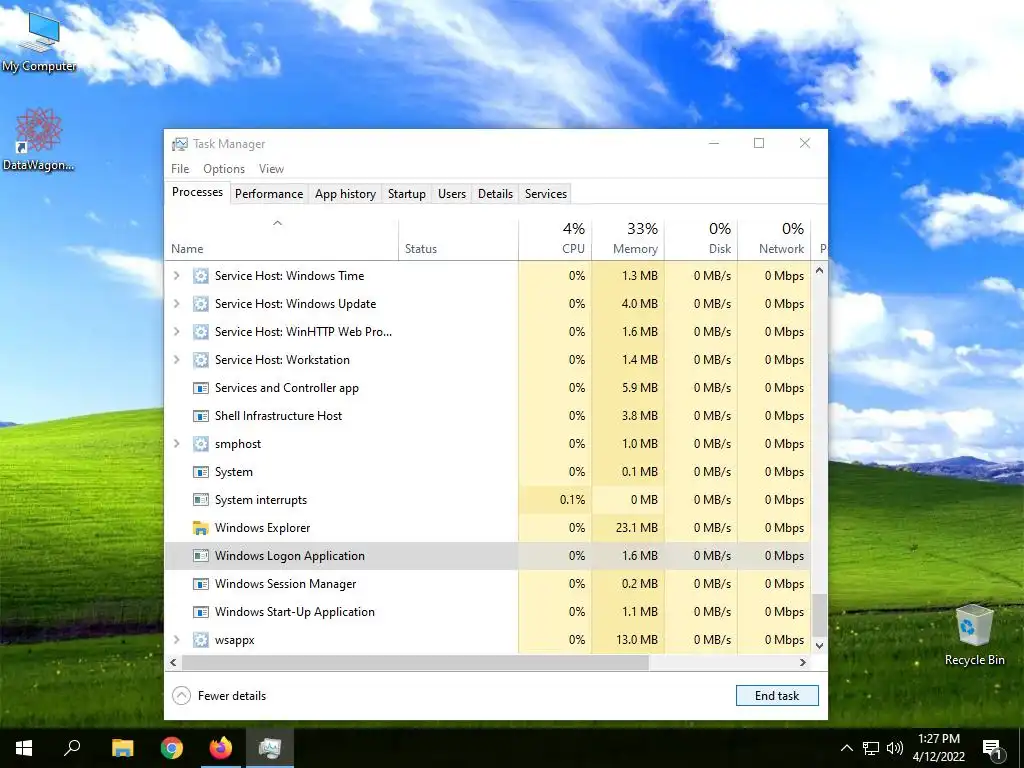Expand the wsappx process group
The height and width of the screenshot is (768, 1024).
(176, 640)
